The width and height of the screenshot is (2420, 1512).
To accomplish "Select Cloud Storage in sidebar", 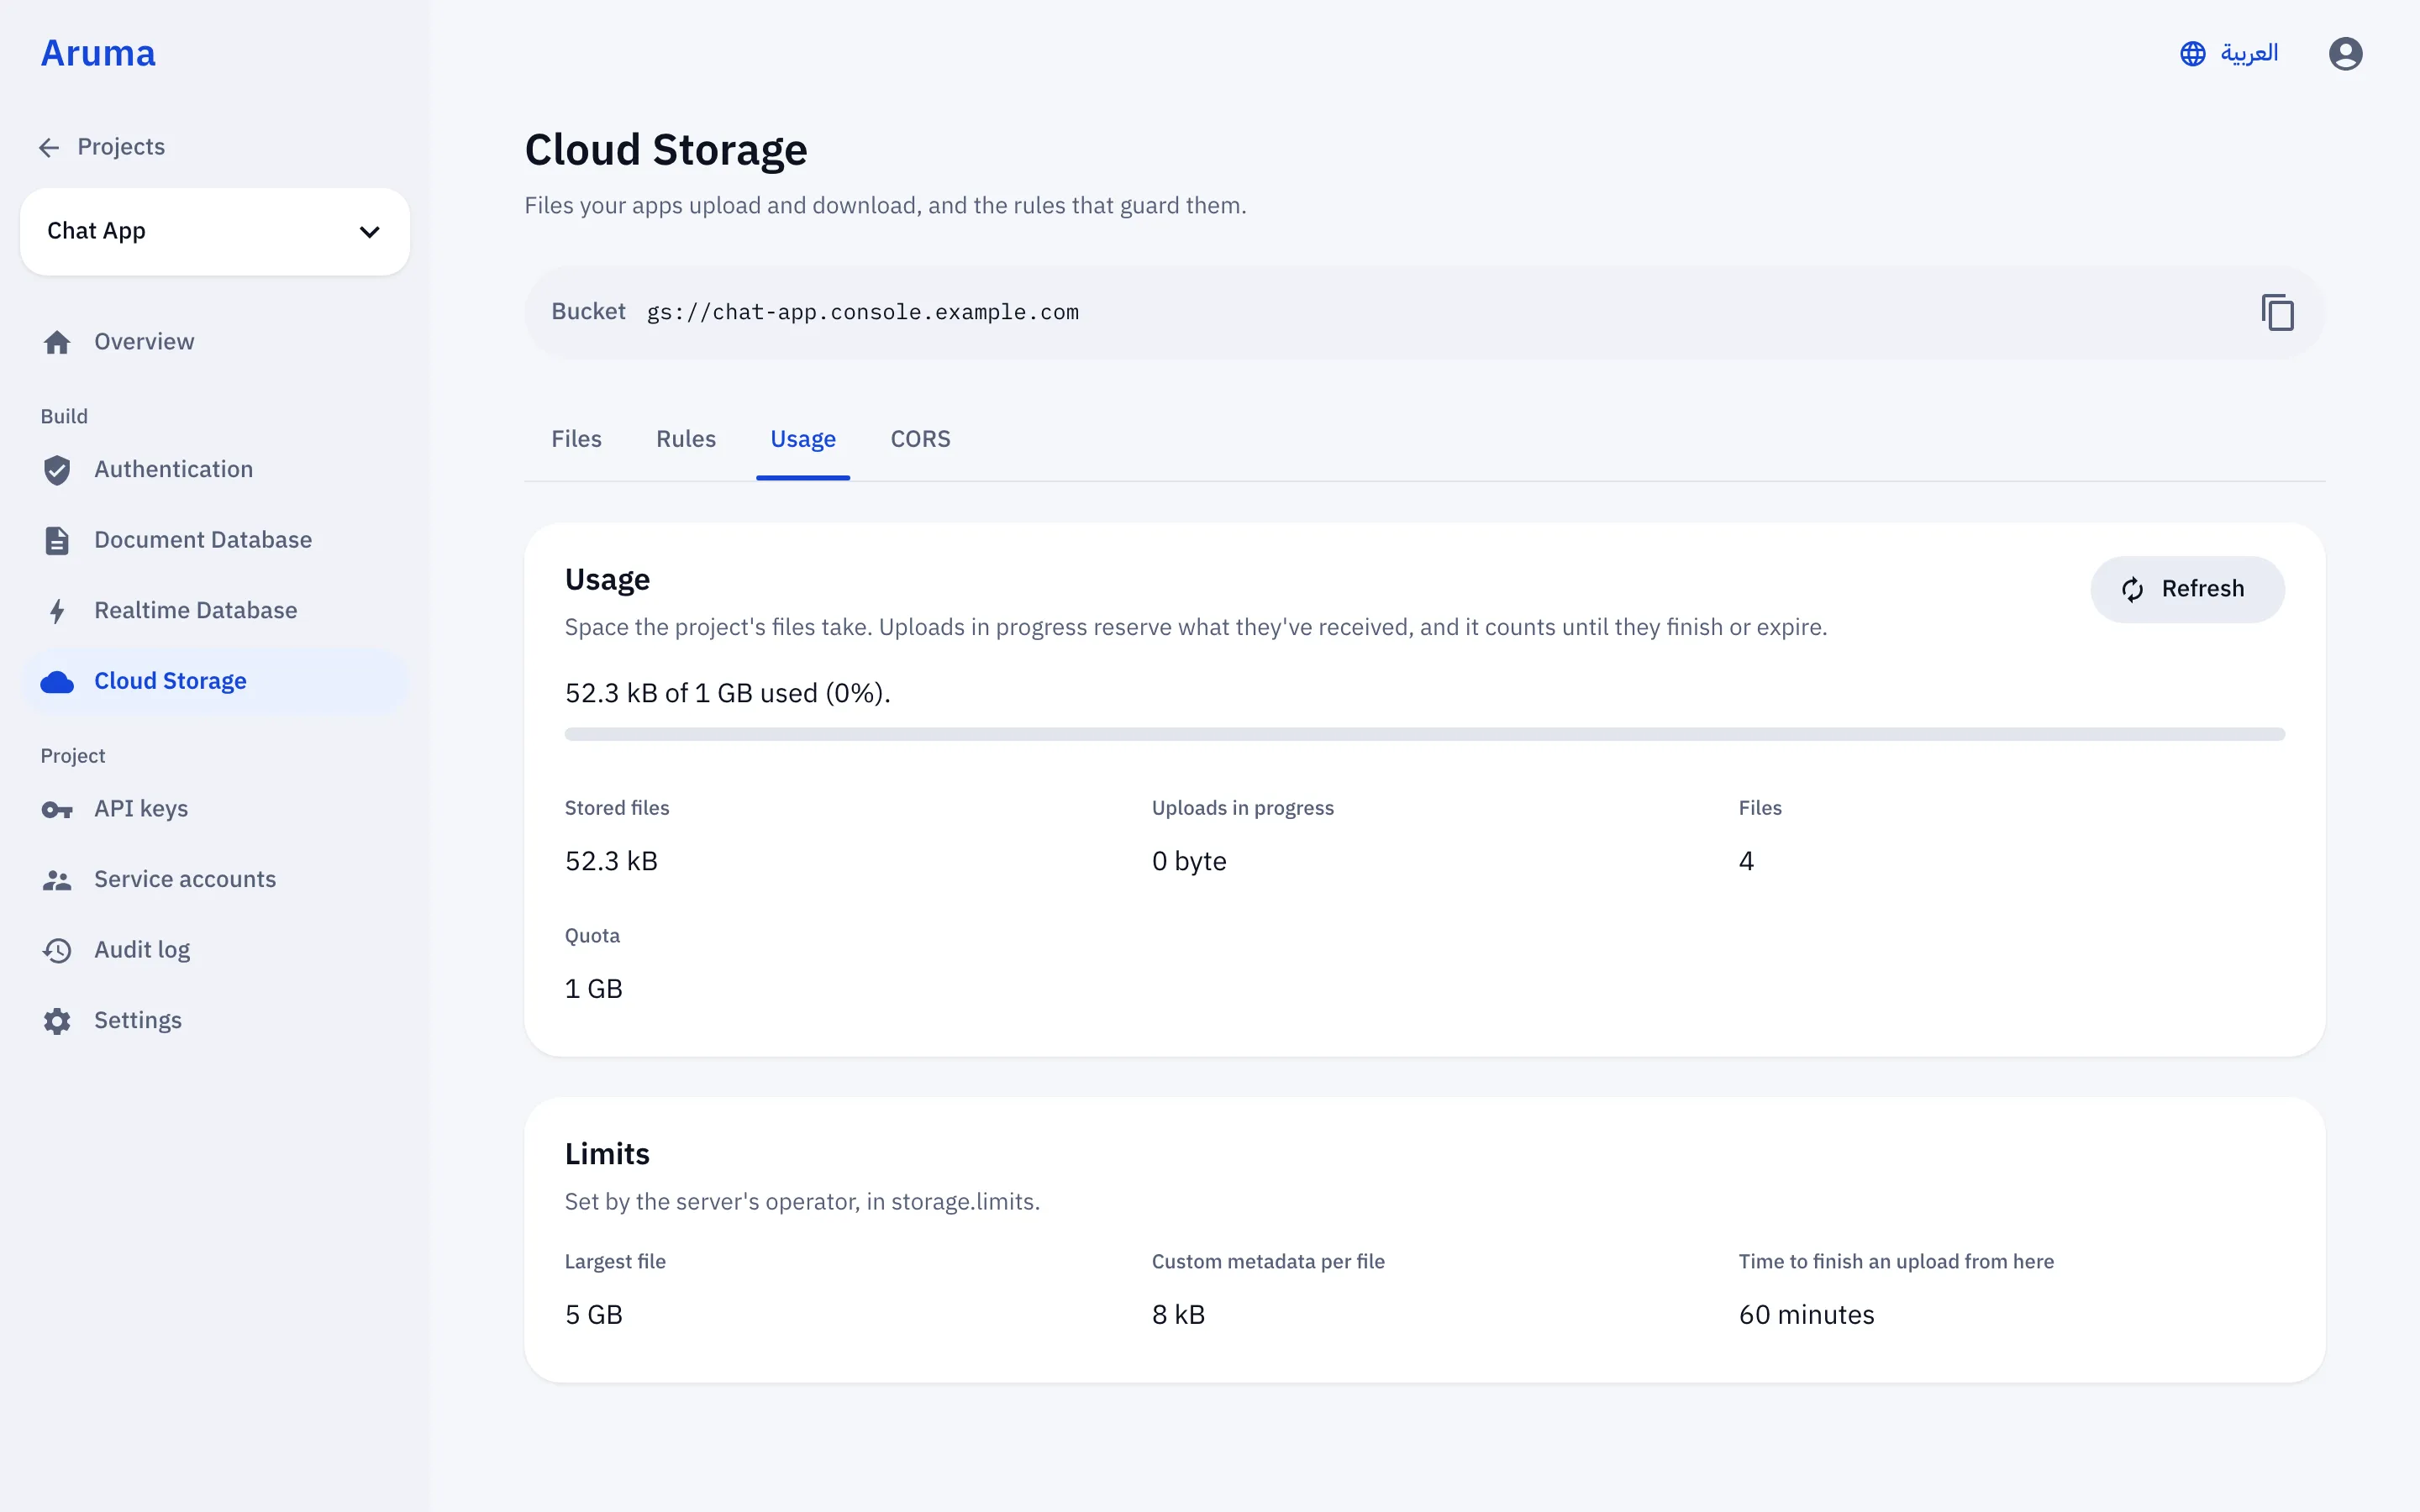I will click(214, 681).
